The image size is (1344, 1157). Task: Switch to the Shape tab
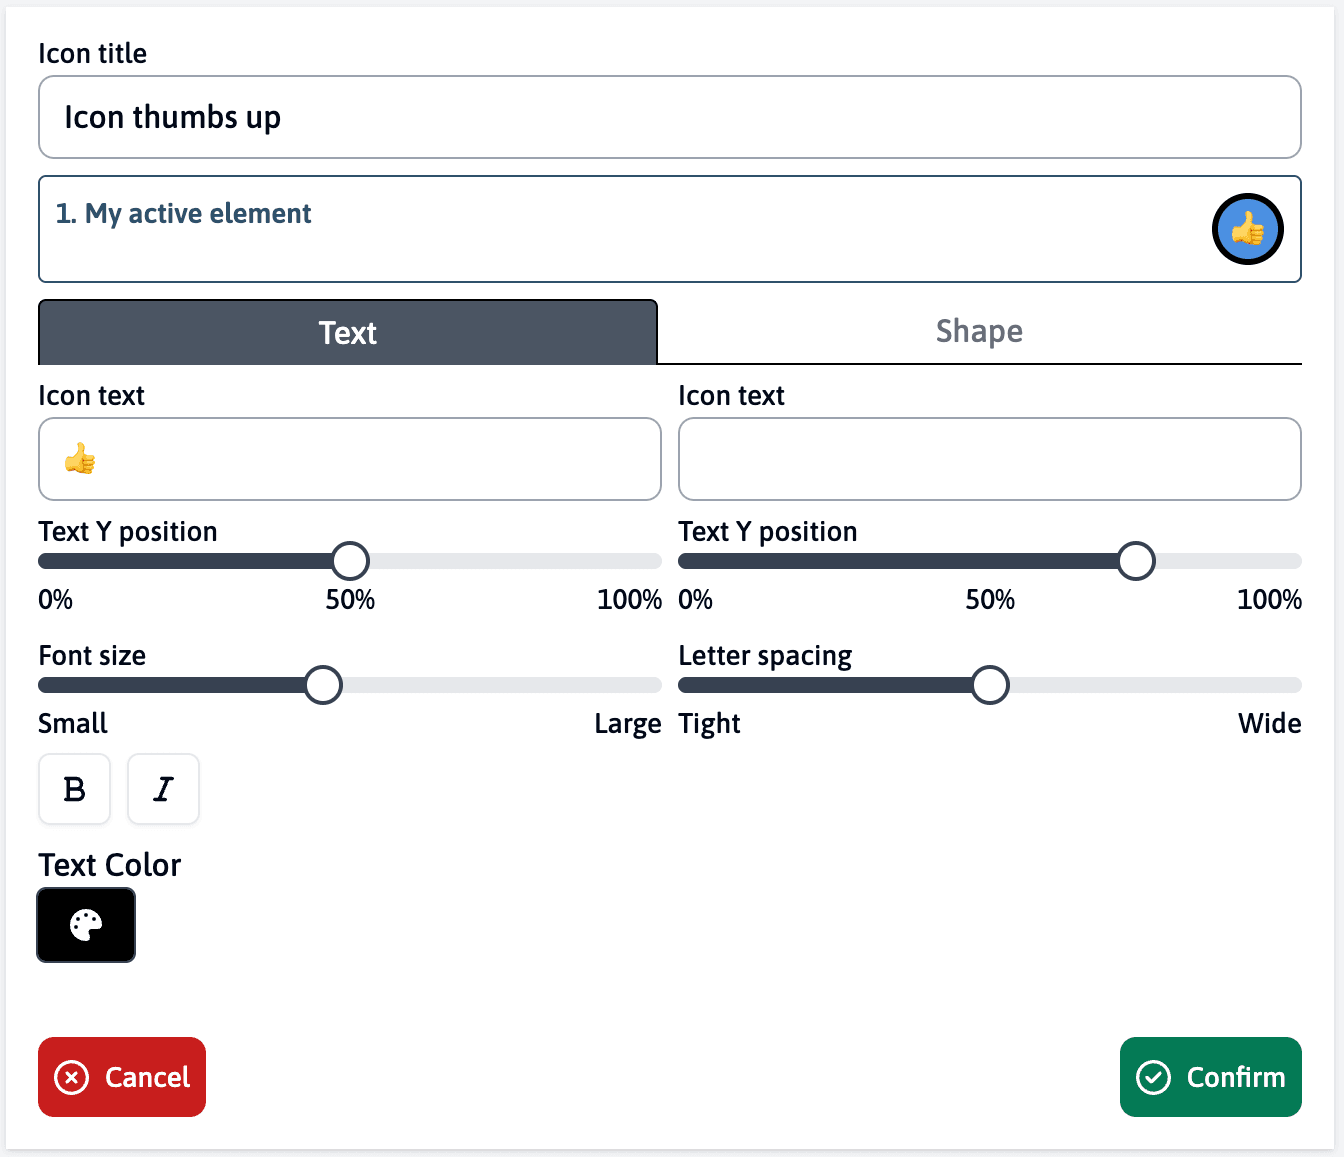click(979, 331)
